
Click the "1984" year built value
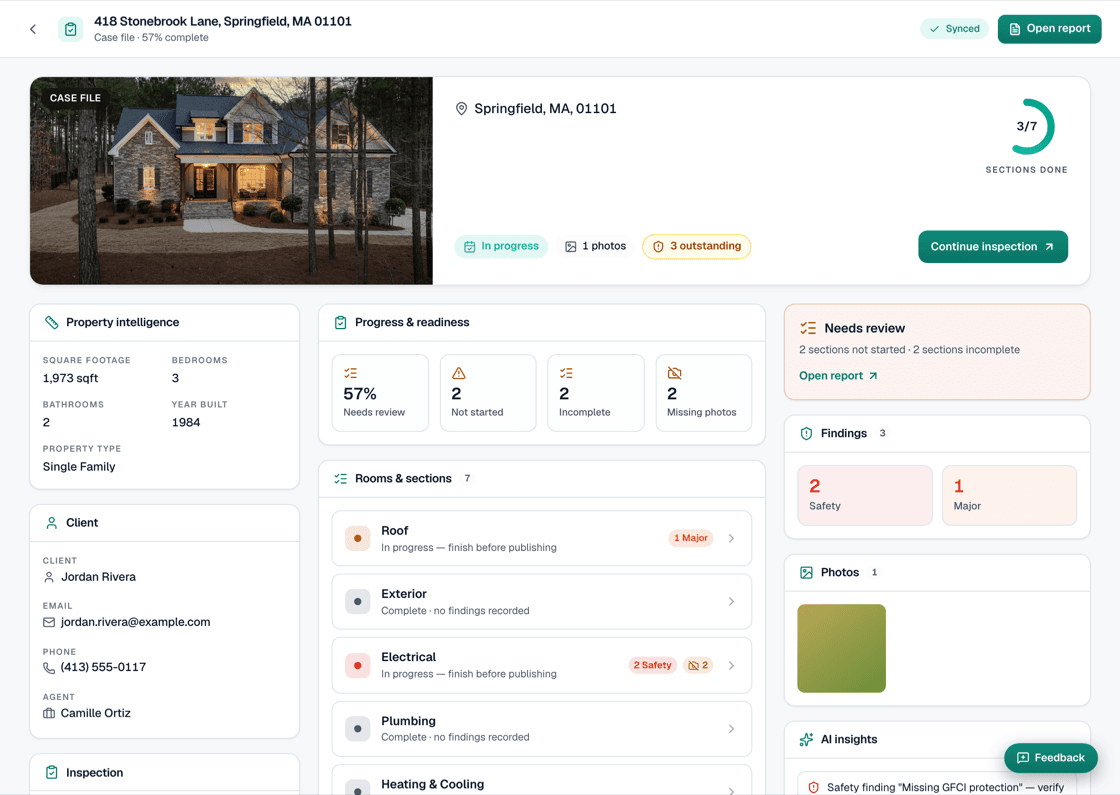[186, 422]
